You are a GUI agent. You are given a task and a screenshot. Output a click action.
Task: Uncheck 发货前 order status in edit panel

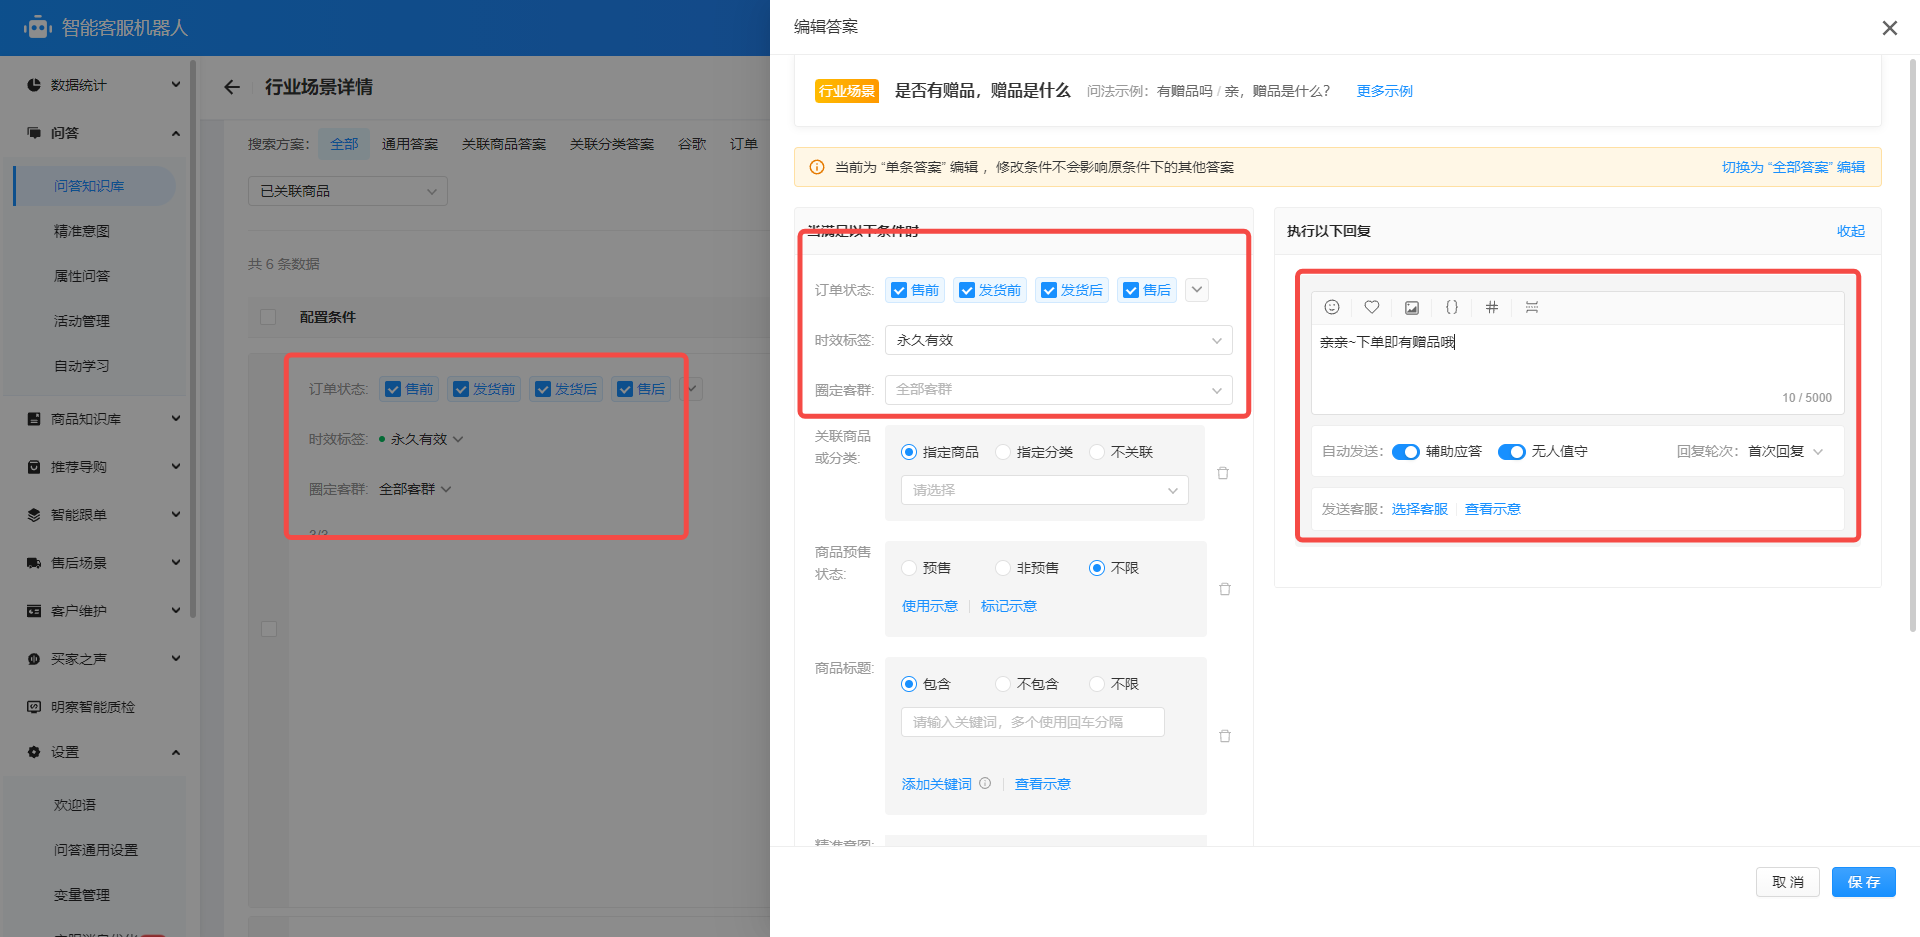(967, 290)
